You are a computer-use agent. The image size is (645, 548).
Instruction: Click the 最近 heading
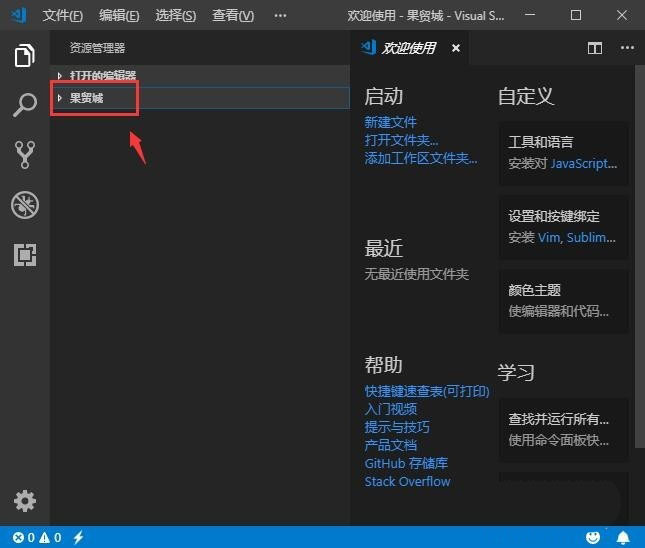pyautogui.click(x=383, y=248)
